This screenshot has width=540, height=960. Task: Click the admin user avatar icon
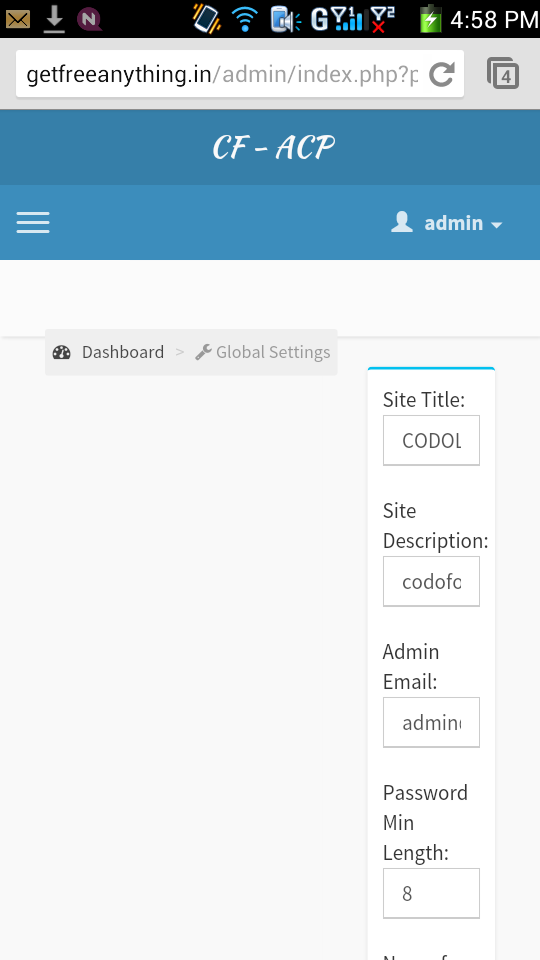pos(402,222)
